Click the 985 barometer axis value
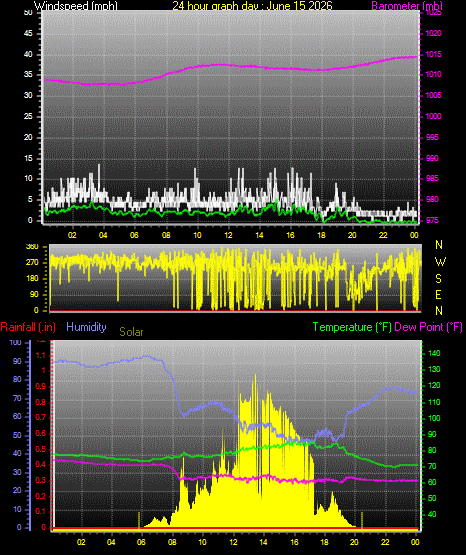The image size is (466, 555). [432, 178]
